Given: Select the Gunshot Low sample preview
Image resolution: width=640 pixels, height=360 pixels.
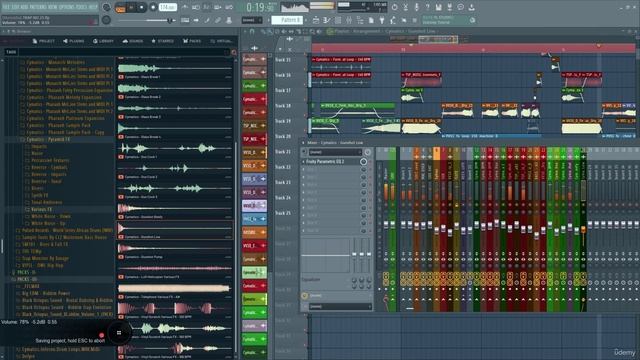Looking at the screenshot, I should (175, 230).
